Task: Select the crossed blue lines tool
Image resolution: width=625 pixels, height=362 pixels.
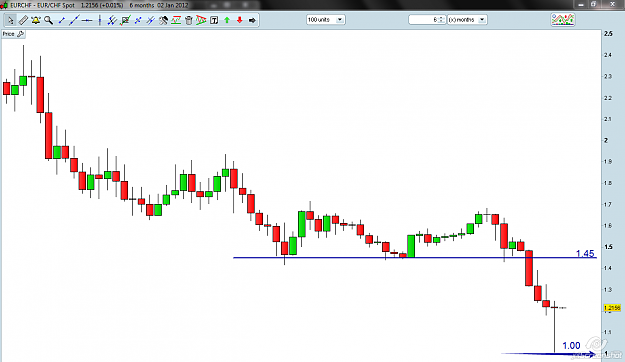Action: pyautogui.click(x=138, y=20)
